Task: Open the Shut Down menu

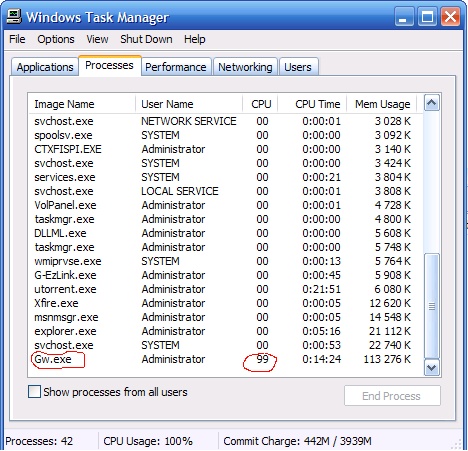Action: click(146, 39)
